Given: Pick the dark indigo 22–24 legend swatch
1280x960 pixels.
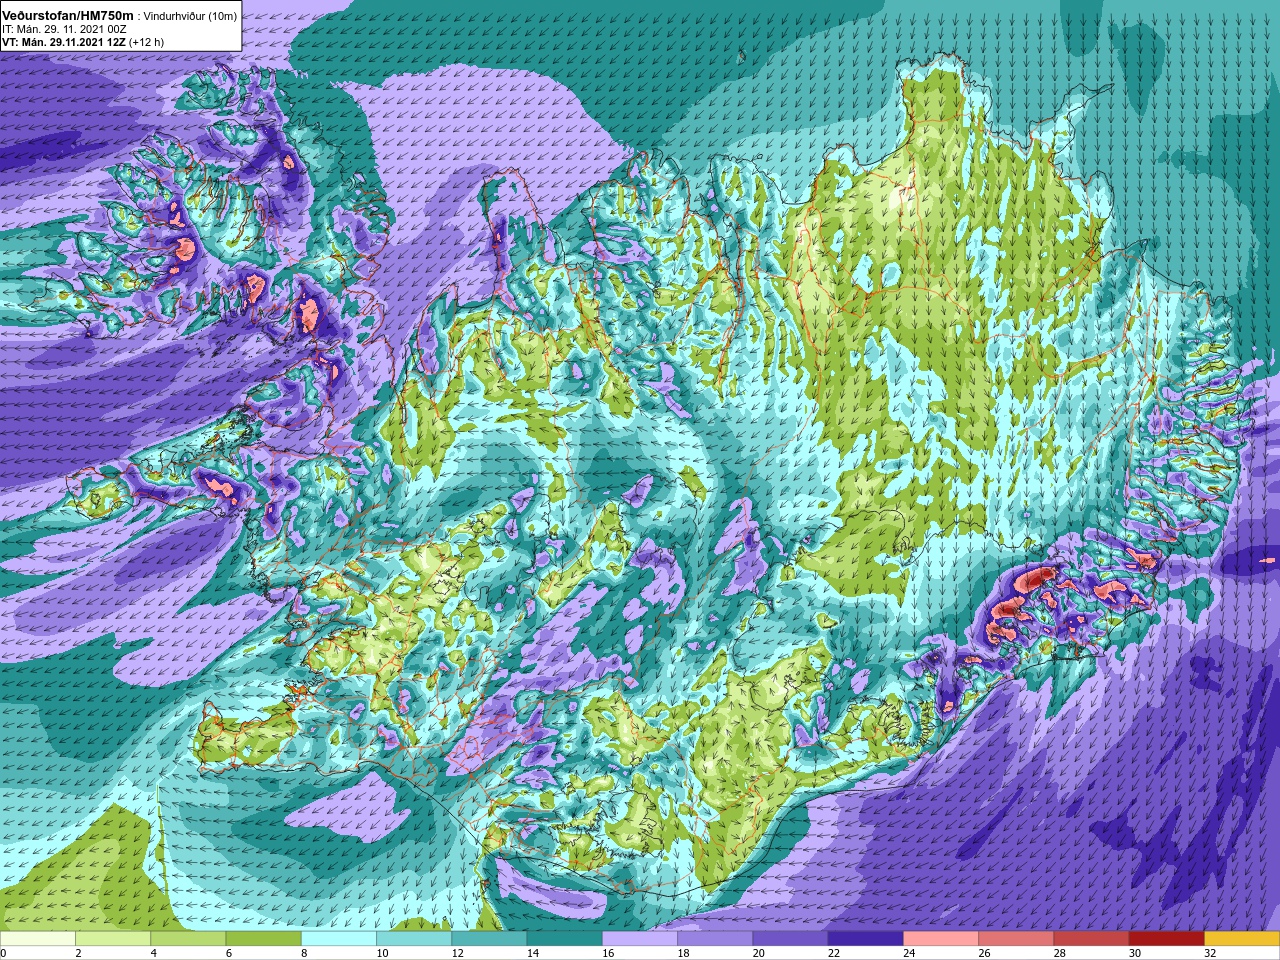Looking at the screenshot, I should pyautogui.click(x=866, y=939).
